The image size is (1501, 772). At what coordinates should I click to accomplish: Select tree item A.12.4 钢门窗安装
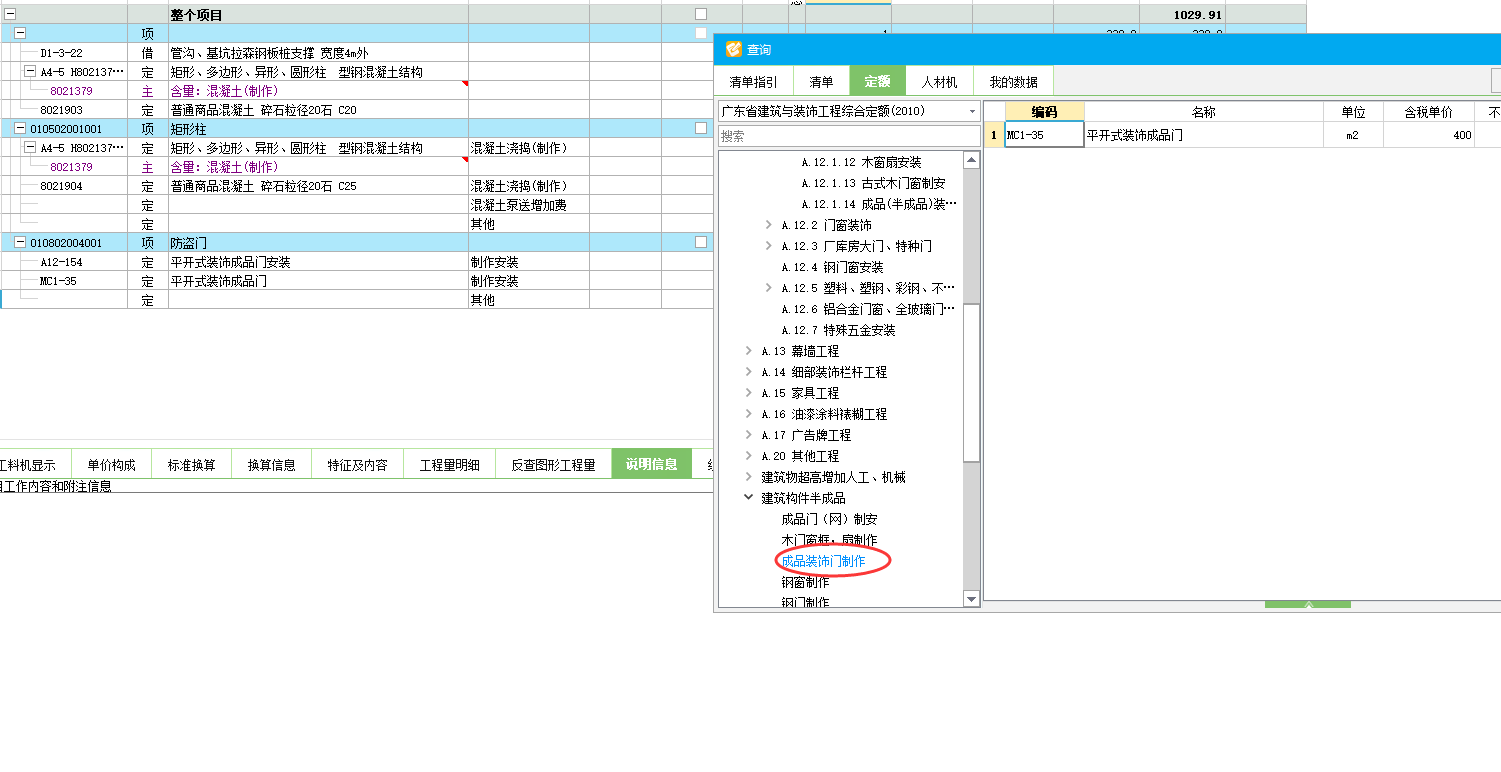[x=832, y=267]
